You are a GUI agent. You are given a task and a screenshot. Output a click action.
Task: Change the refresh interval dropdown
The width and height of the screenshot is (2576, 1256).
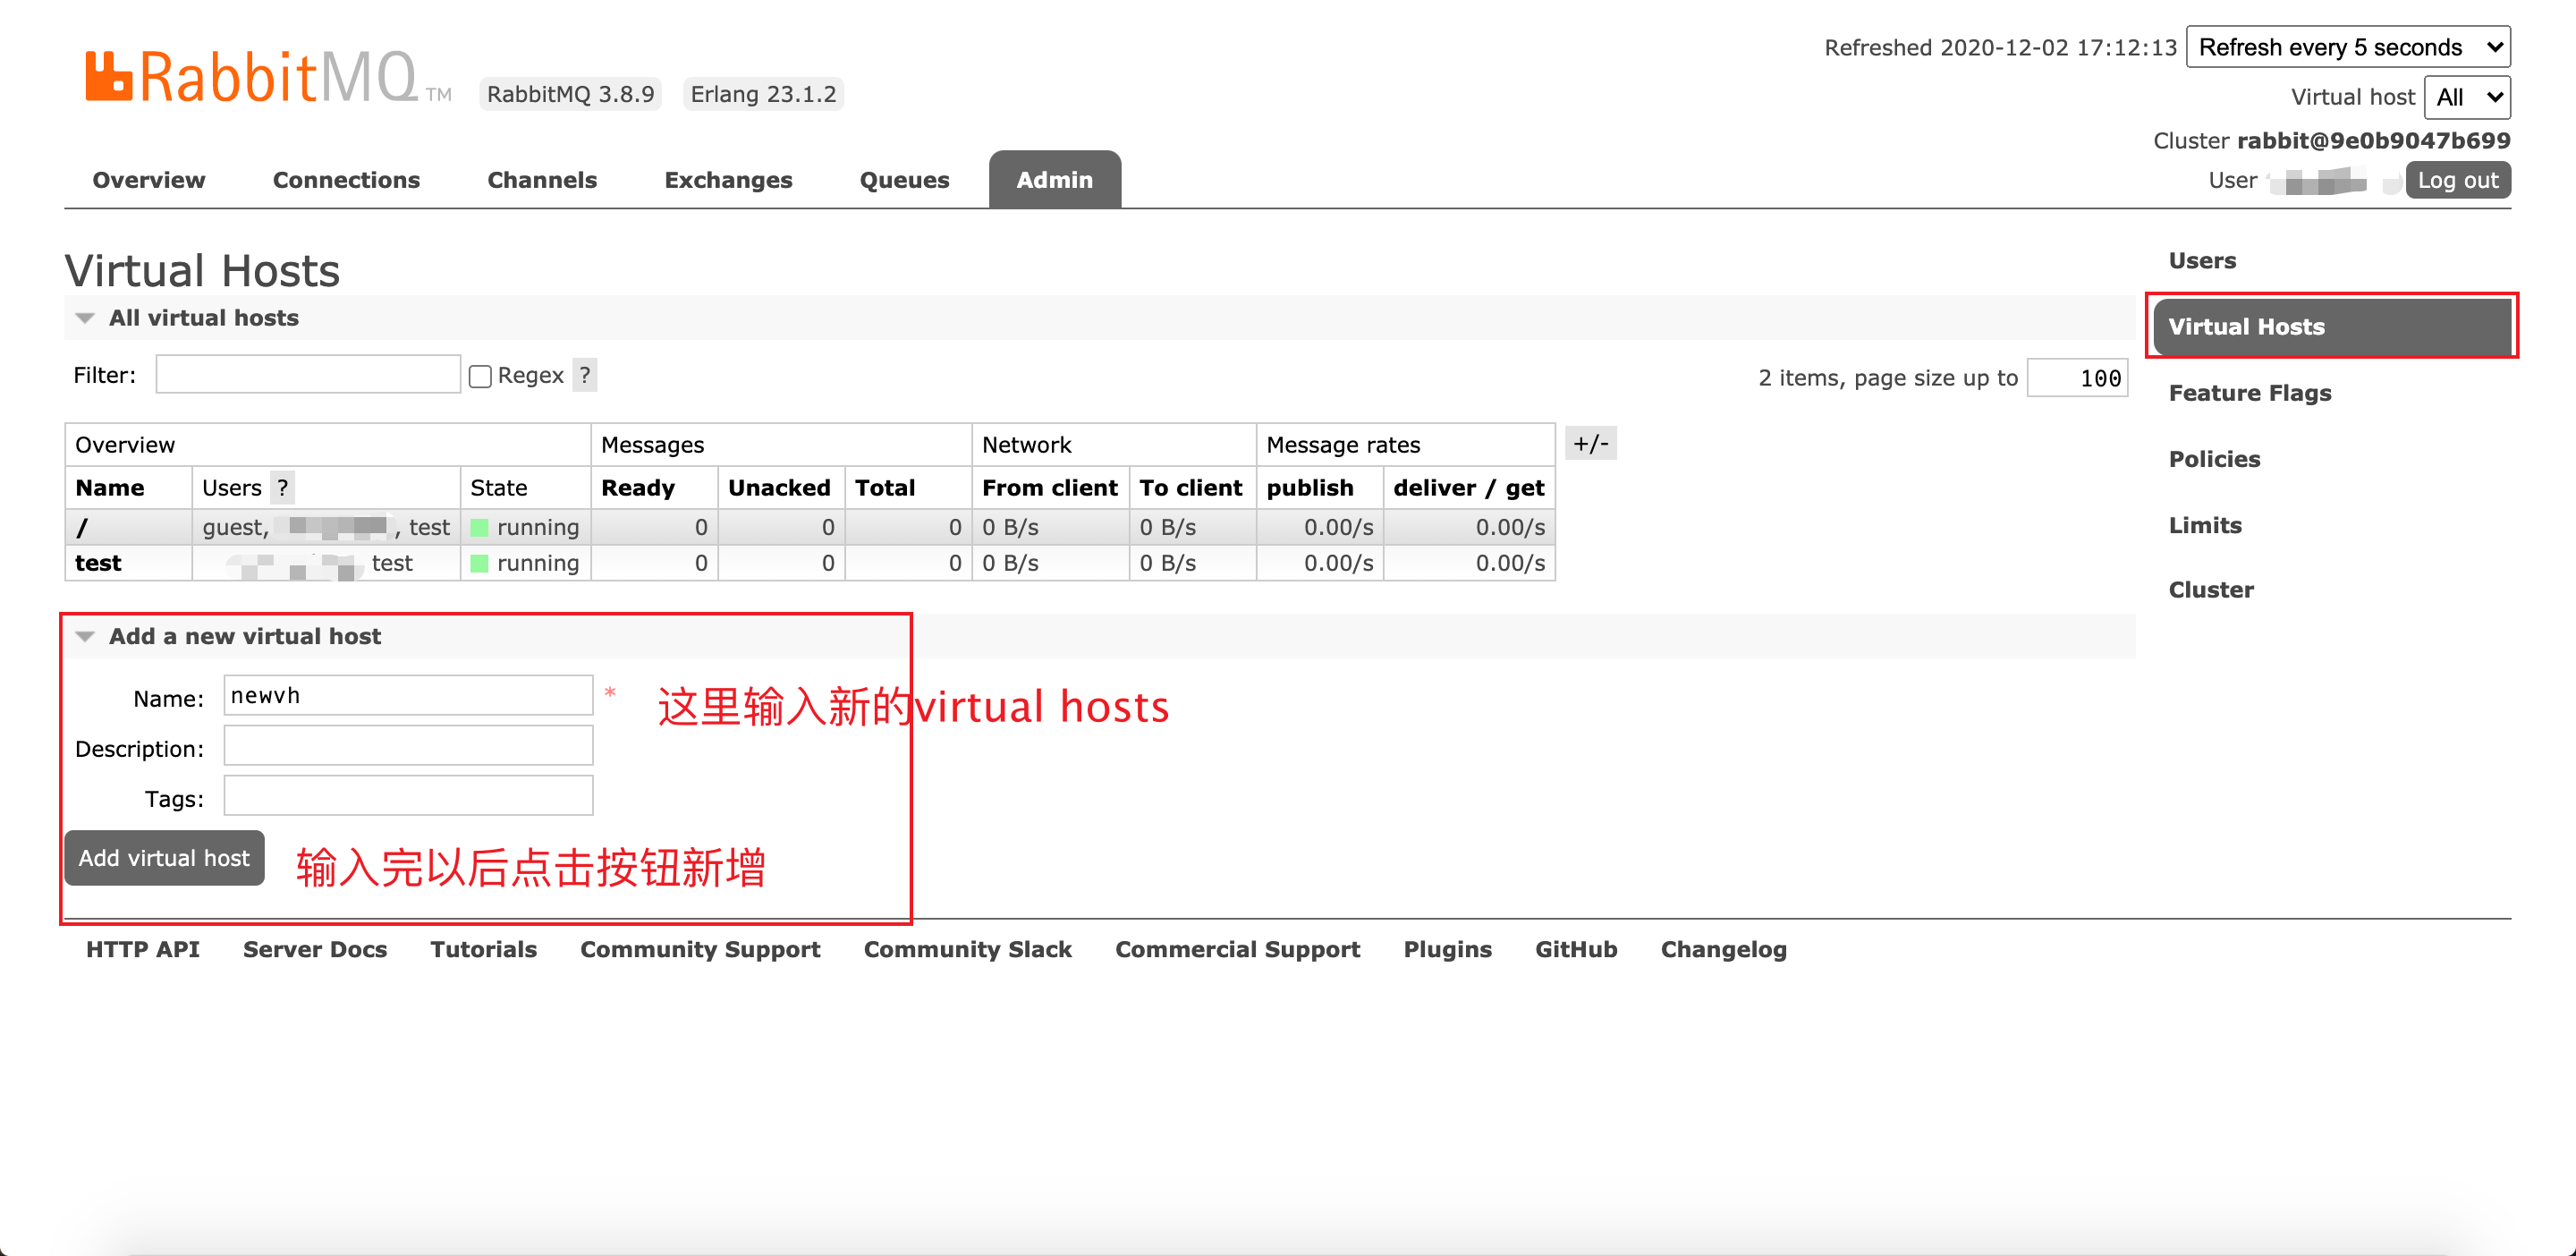point(2348,46)
